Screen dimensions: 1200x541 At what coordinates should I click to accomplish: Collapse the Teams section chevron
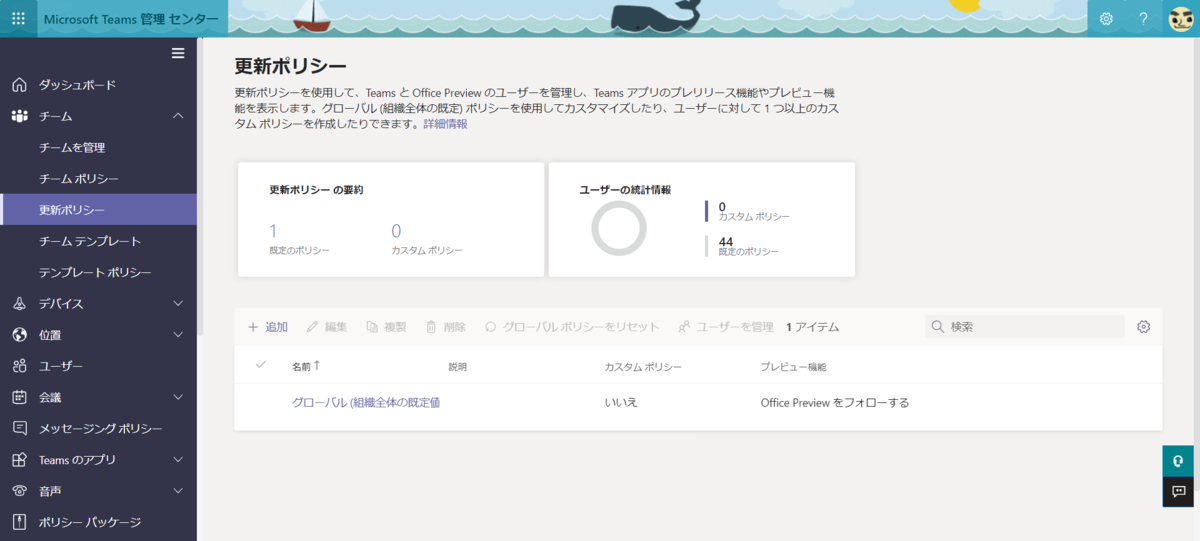tap(178, 116)
